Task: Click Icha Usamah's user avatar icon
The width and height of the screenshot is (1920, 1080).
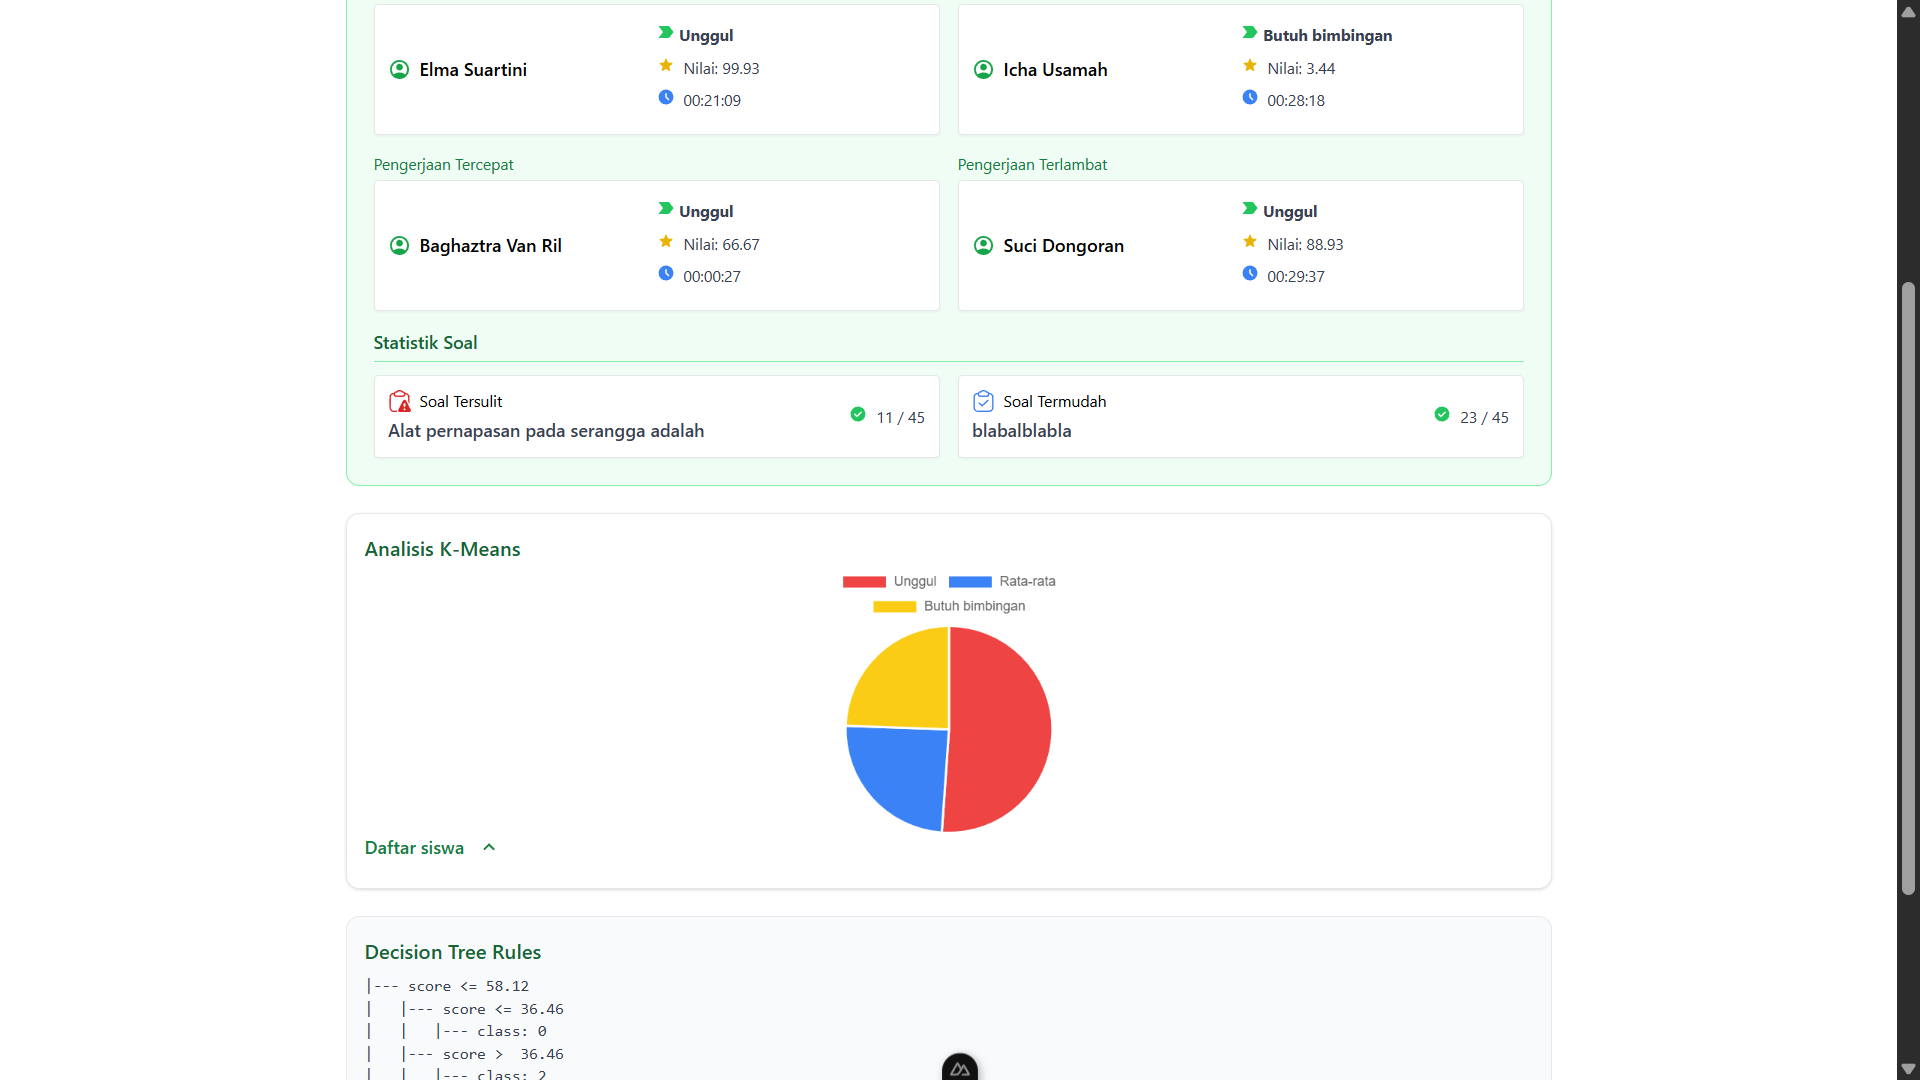Action: click(x=983, y=70)
